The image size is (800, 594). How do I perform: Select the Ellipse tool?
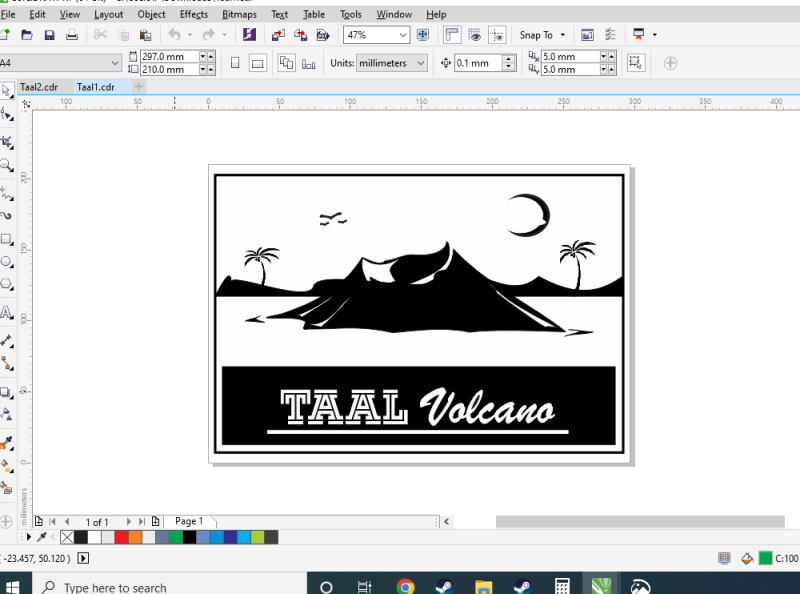click(x=8, y=261)
